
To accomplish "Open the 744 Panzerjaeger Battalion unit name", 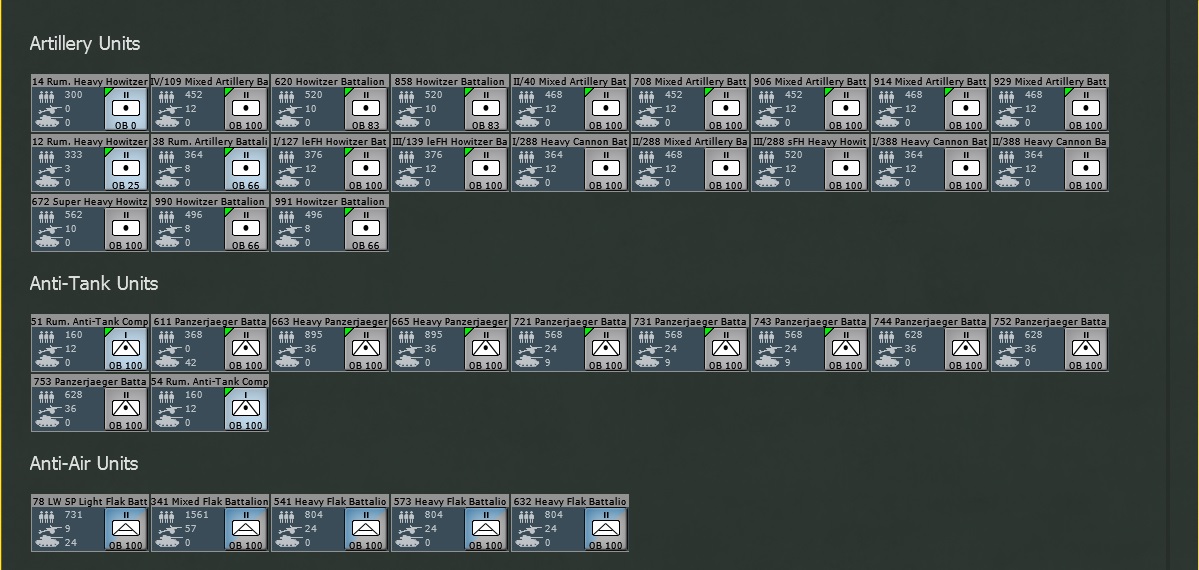I will (930, 321).
